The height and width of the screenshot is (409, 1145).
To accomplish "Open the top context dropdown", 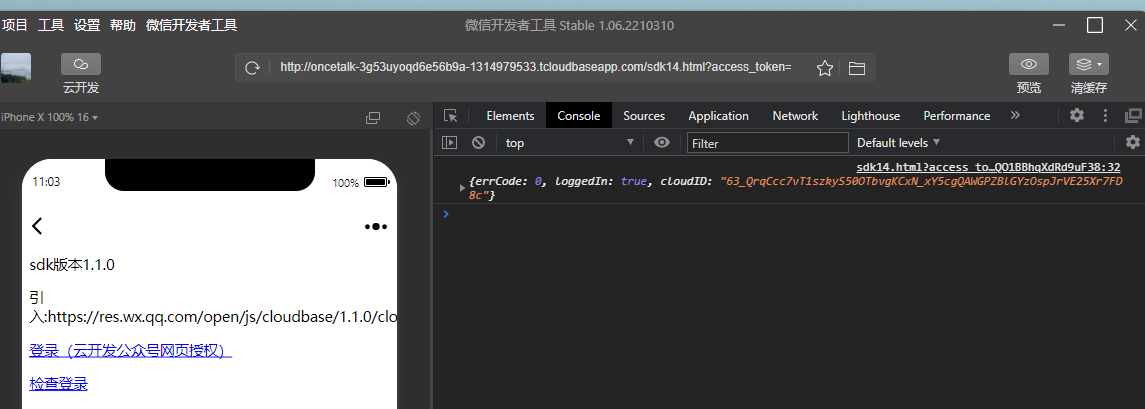I will coord(569,142).
